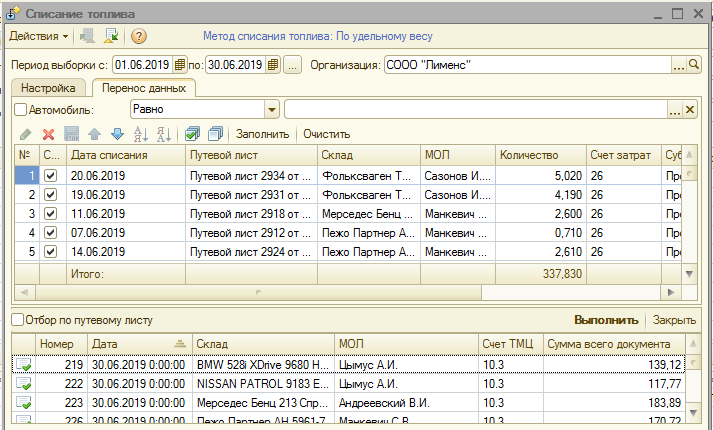This screenshot has height=430, width=713.
Task: Open the period selection ellipsis button
Action: point(292,65)
